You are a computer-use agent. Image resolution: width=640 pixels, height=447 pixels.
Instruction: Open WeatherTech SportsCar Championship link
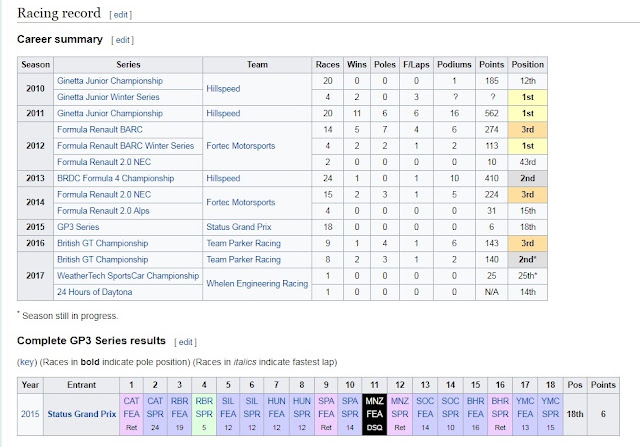tap(128, 276)
